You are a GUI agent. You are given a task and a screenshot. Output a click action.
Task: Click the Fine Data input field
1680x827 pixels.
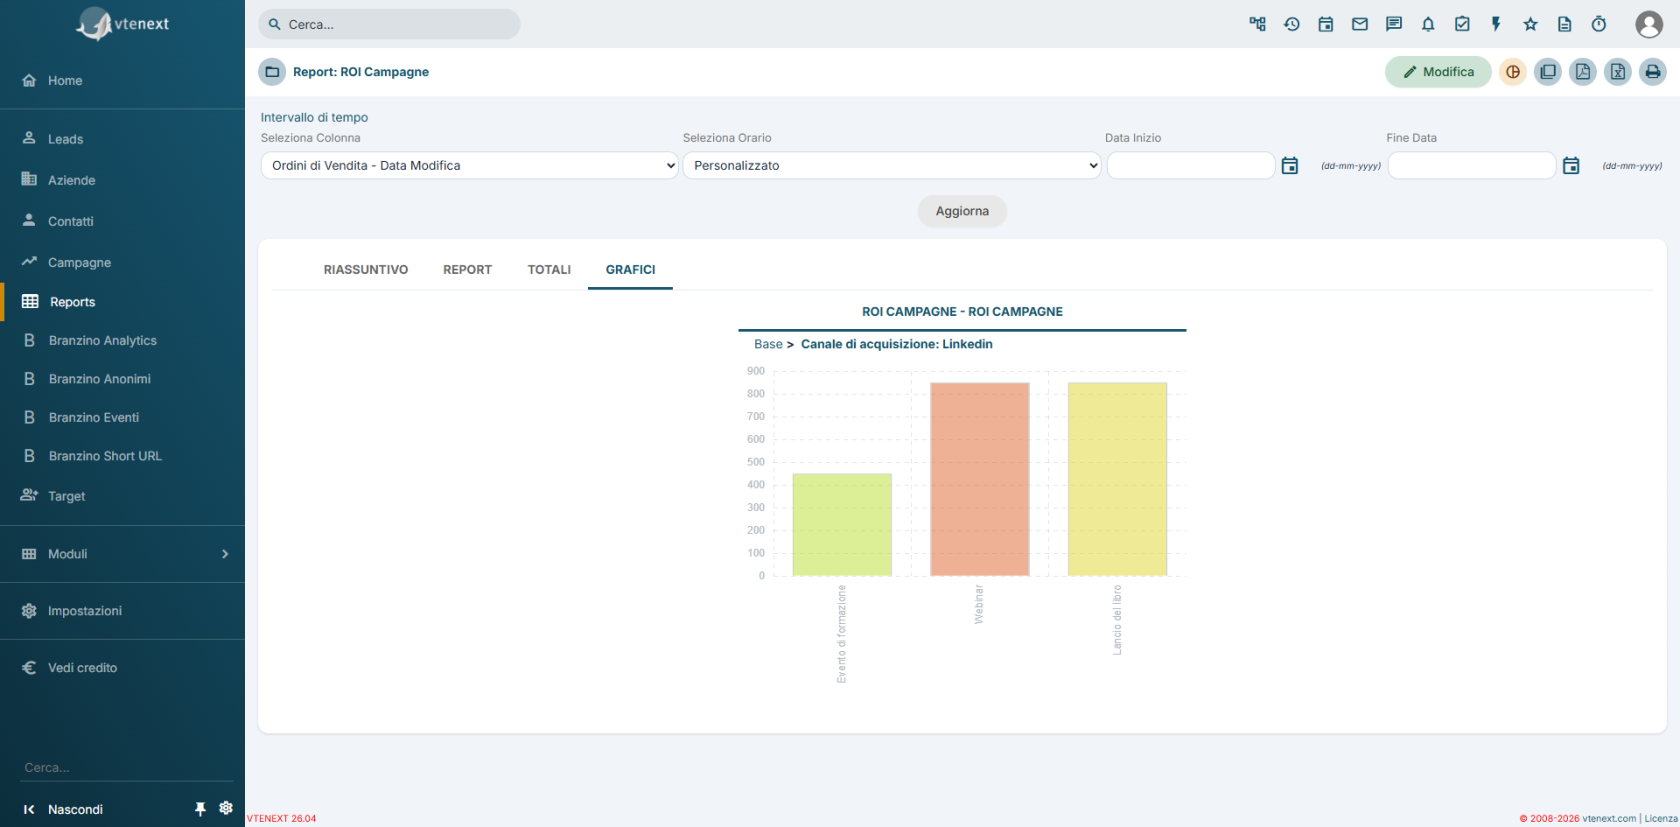tap(1472, 166)
